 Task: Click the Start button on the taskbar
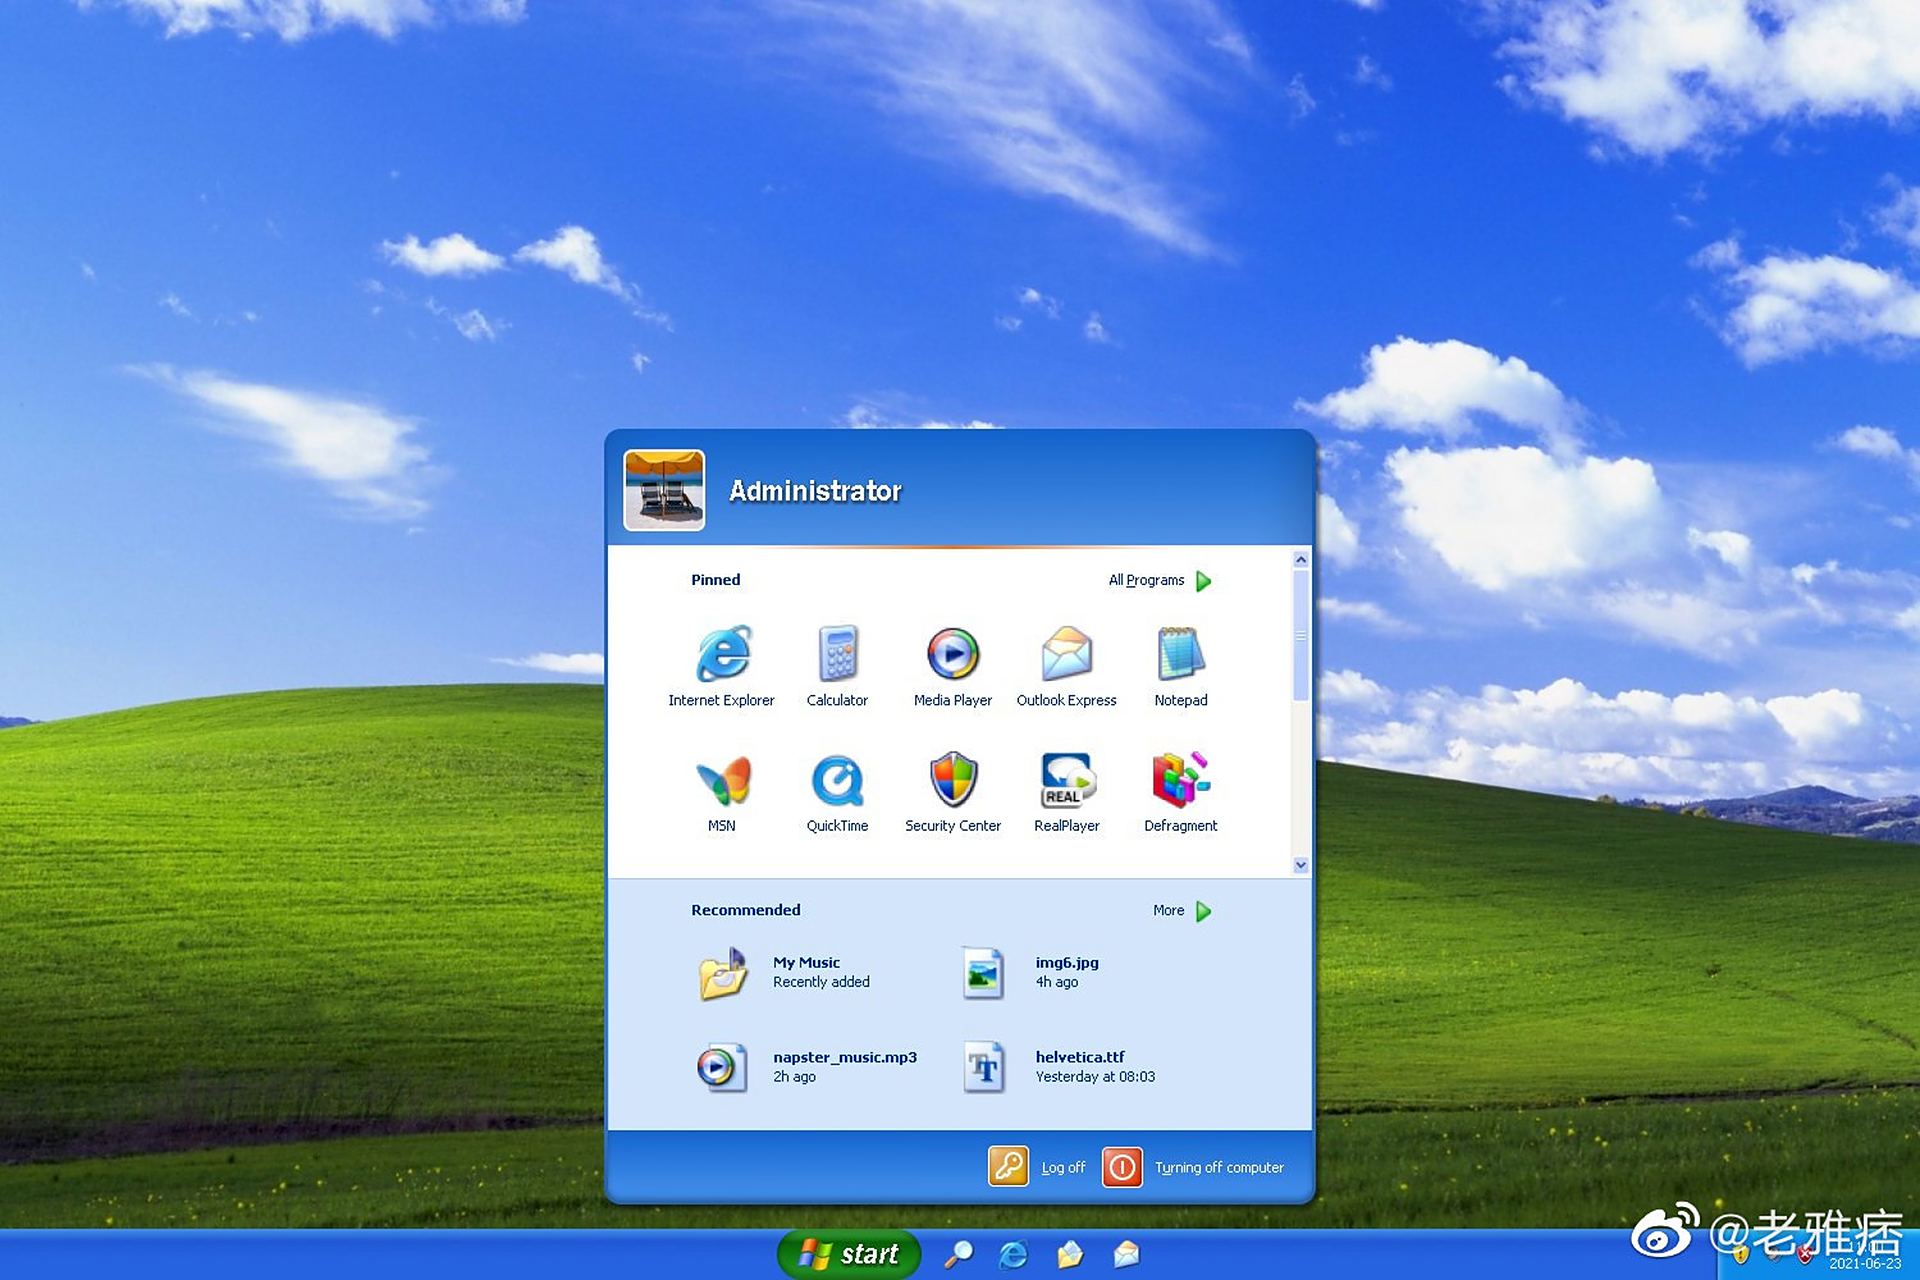tap(849, 1254)
